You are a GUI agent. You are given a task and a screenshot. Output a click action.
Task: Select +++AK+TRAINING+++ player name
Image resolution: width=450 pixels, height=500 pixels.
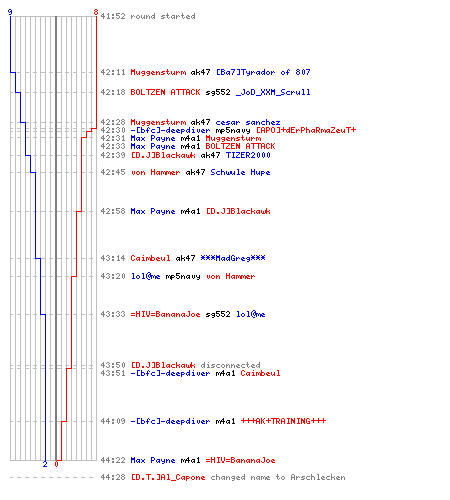[x=283, y=421]
